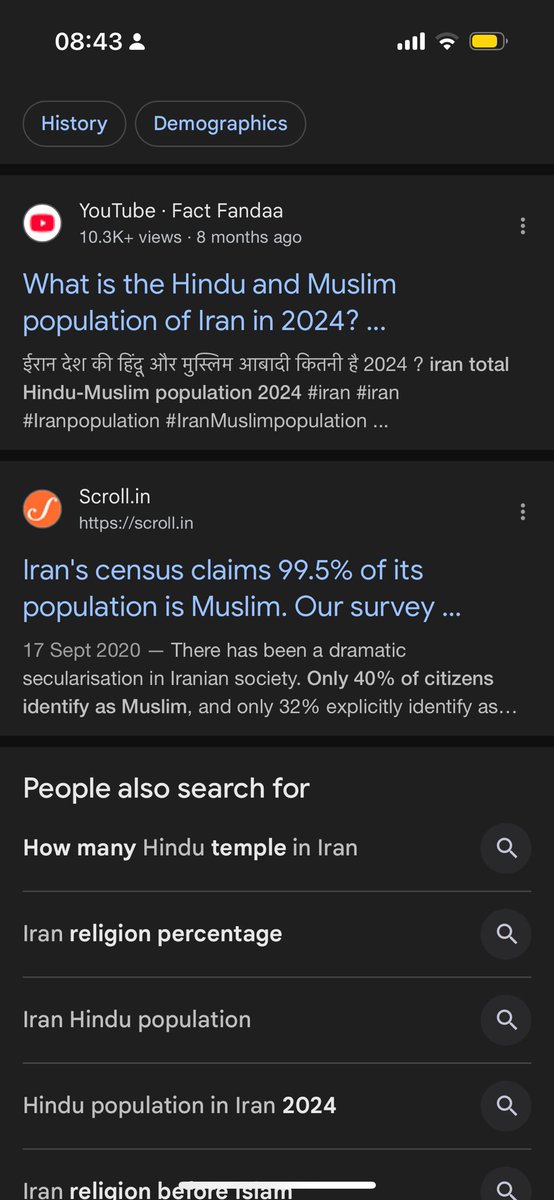Image resolution: width=554 pixels, height=1200 pixels.
Task: Tap Iran religion before Islam suggestion
Action: coord(158,1190)
